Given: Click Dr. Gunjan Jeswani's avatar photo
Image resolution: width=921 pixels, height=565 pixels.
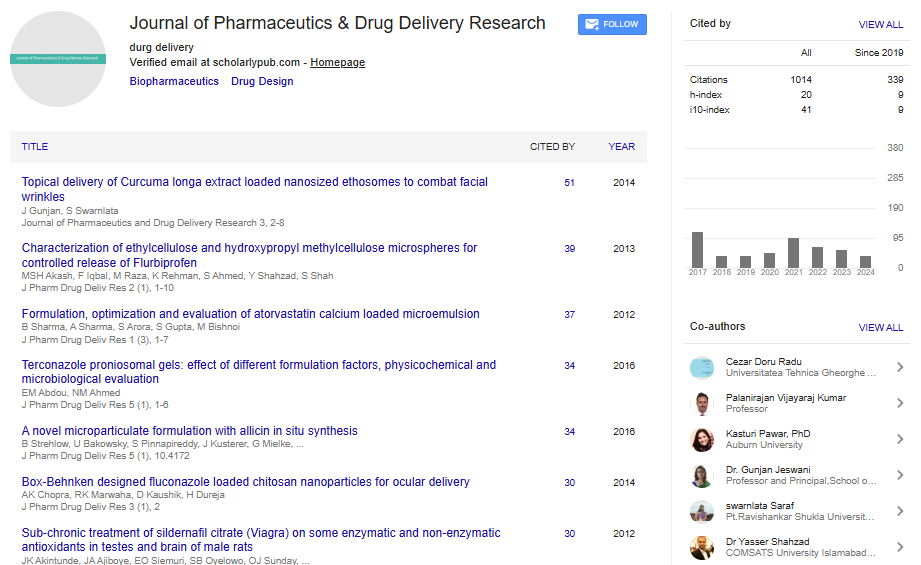Looking at the screenshot, I should point(702,475).
